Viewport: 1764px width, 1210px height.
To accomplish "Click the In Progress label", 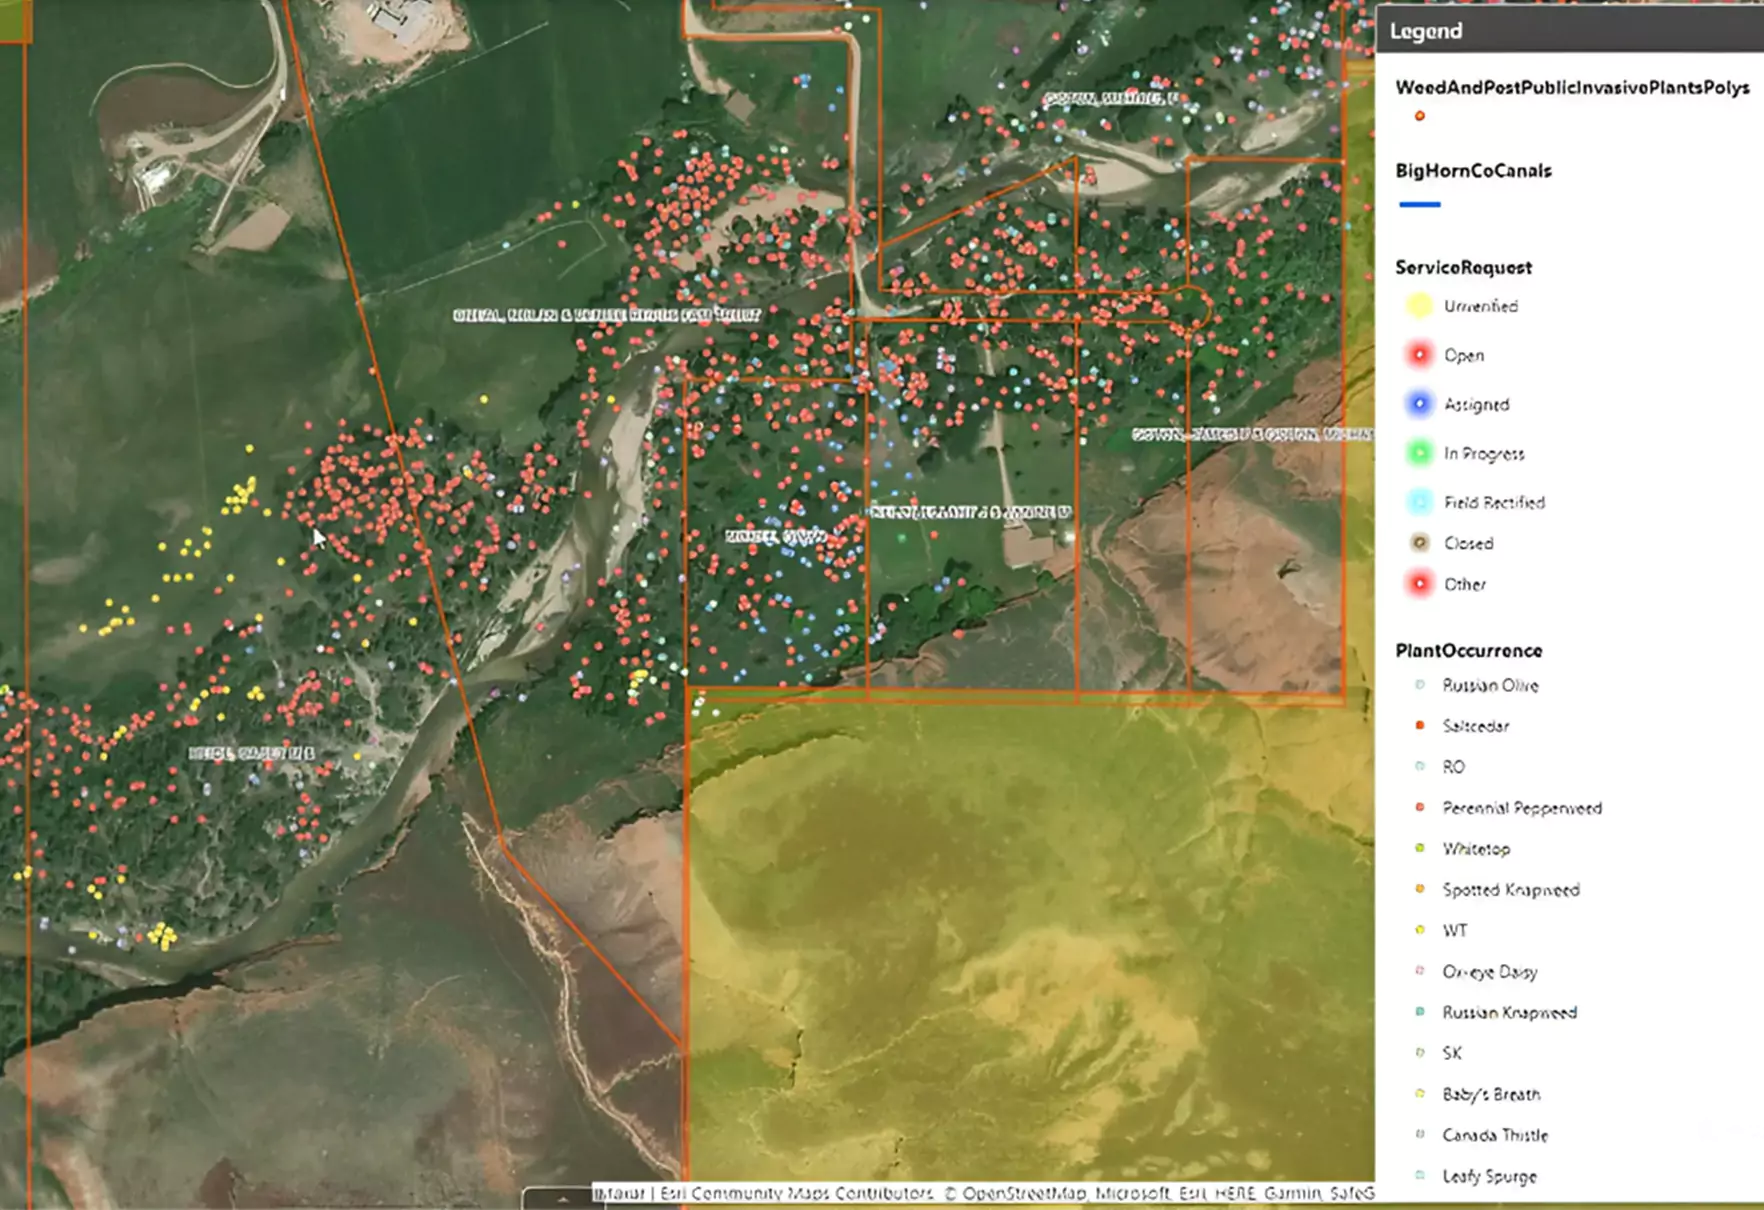I will [x=1484, y=453].
